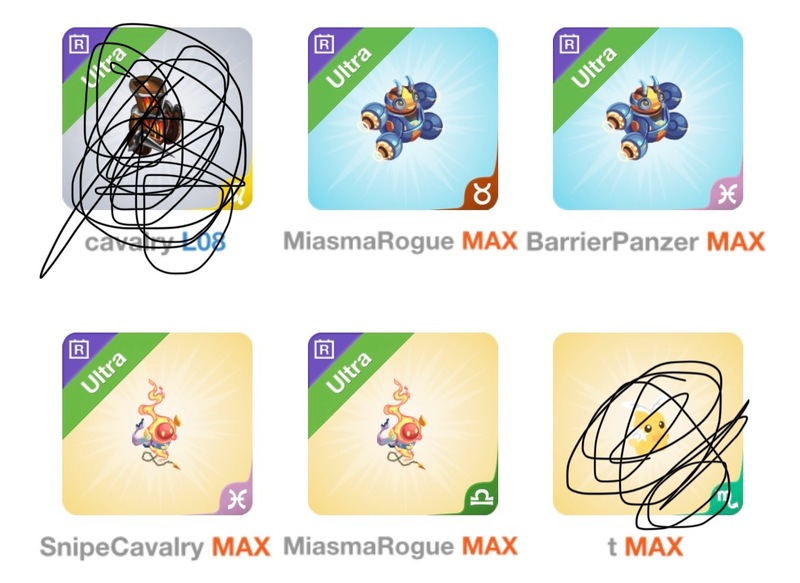Click the R calendar badge on scribbled cavalry card

tap(79, 44)
